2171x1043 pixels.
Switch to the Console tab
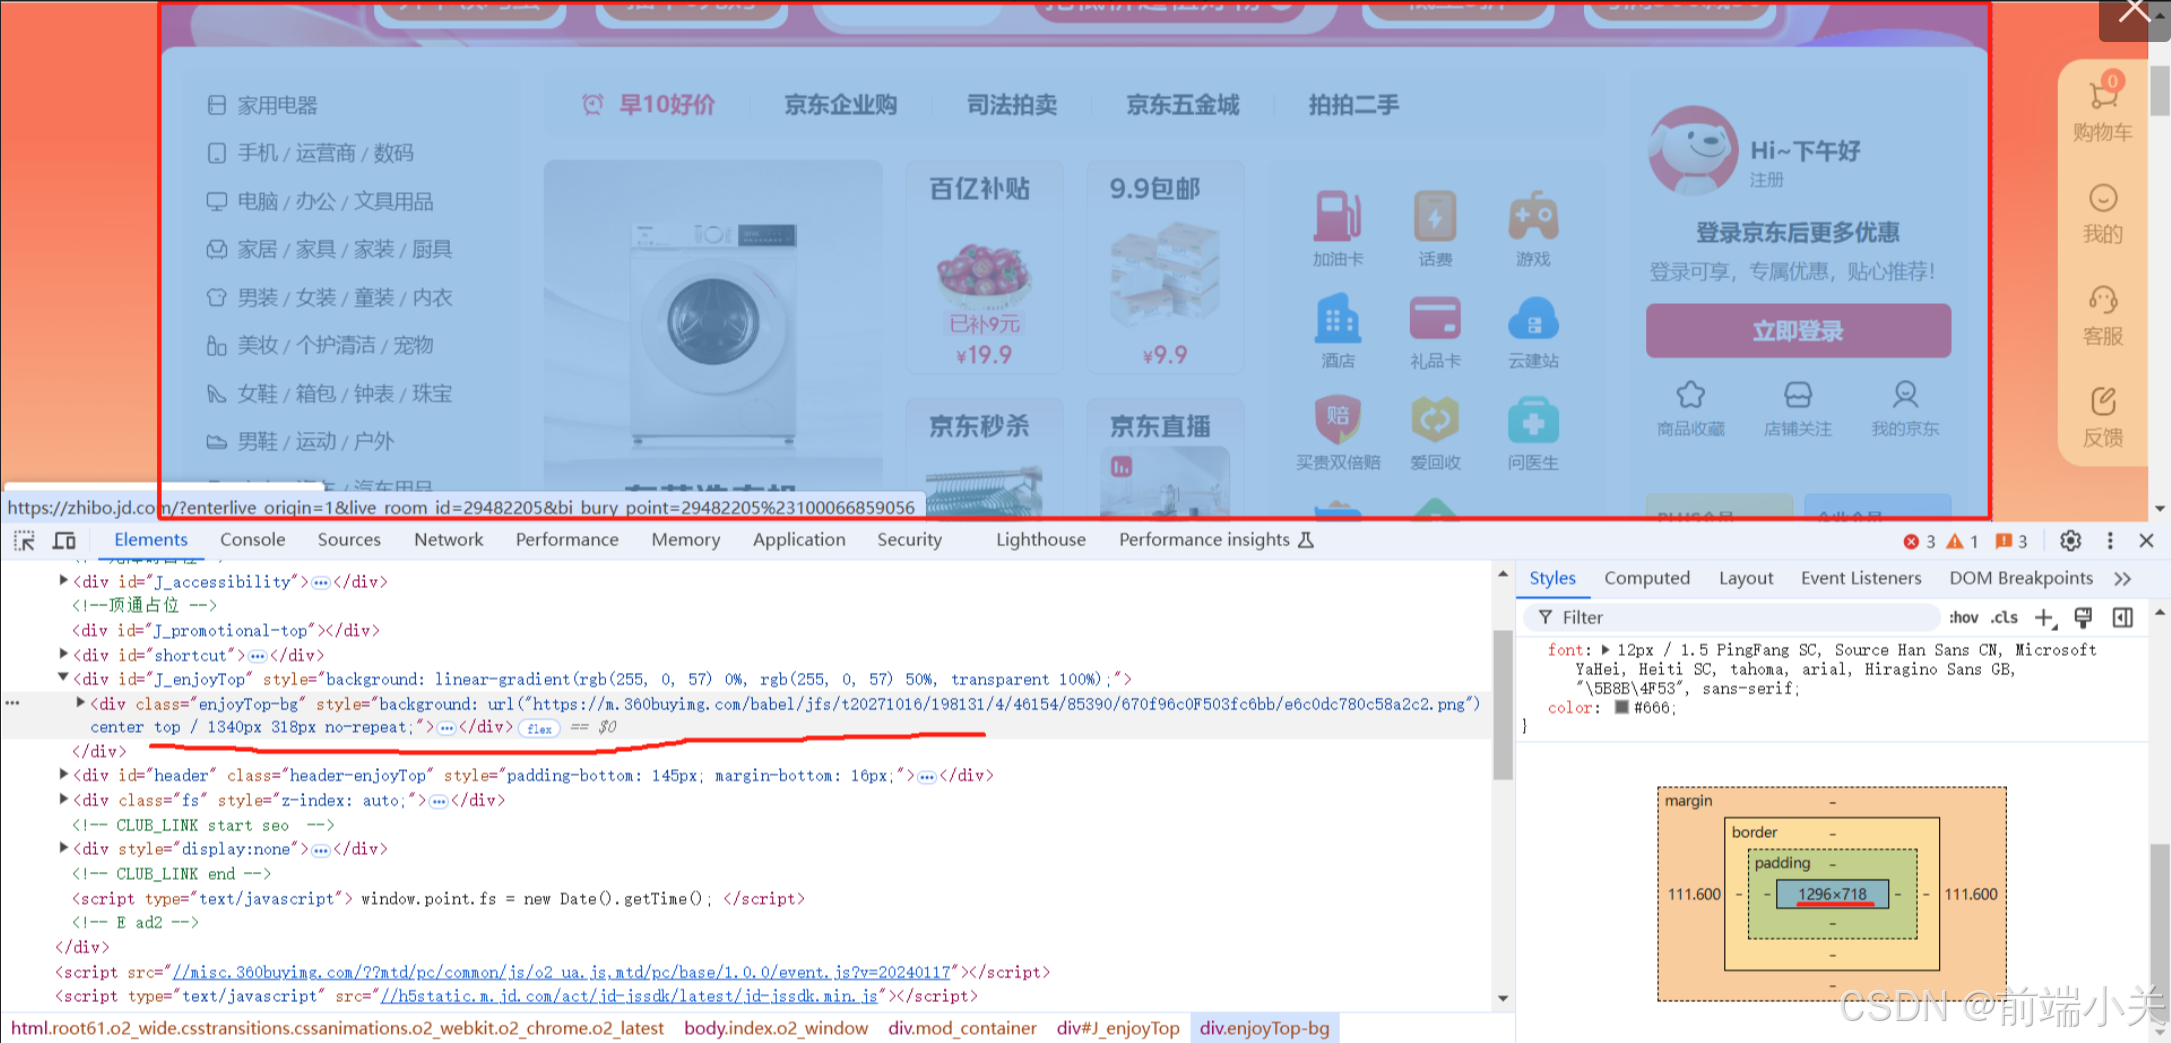click(x=252, y=540)
